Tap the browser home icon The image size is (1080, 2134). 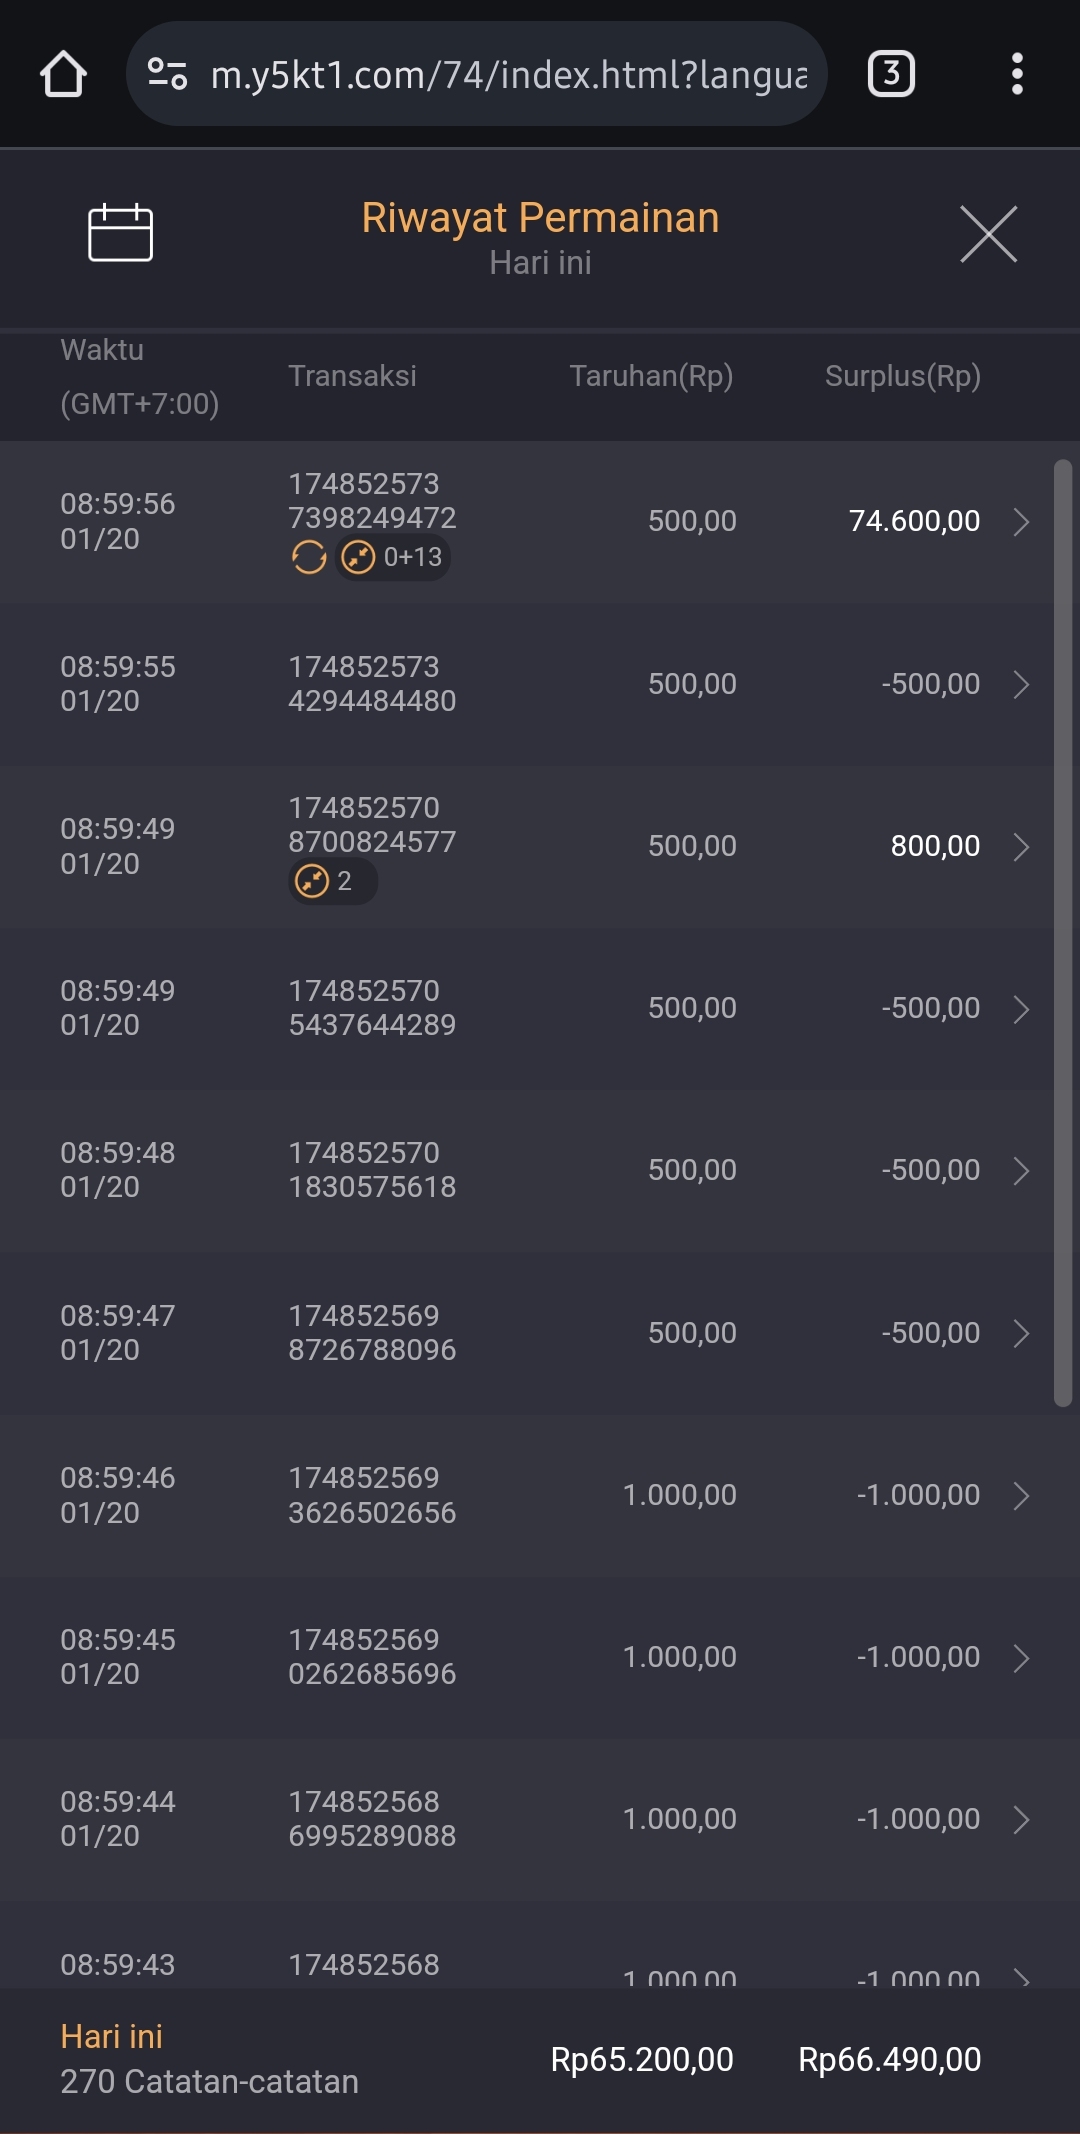(x=63, y=74)
